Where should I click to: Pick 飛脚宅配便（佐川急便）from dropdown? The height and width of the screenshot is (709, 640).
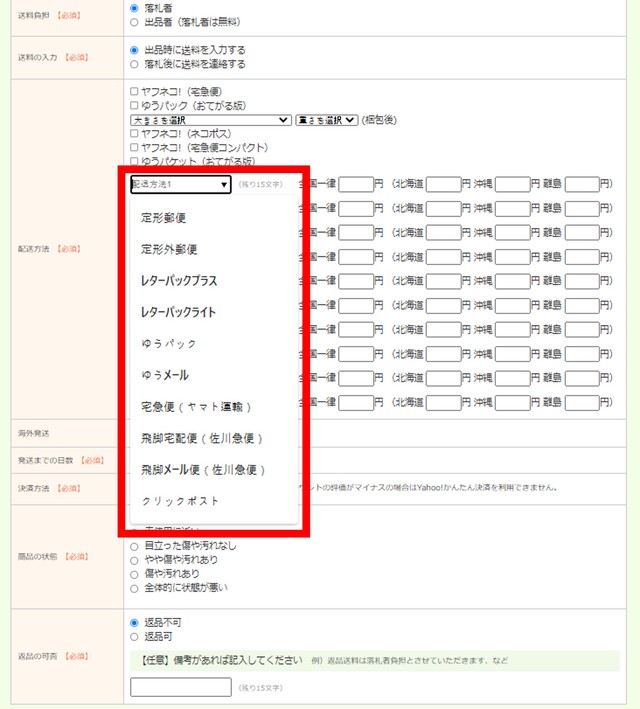point(201,438)
